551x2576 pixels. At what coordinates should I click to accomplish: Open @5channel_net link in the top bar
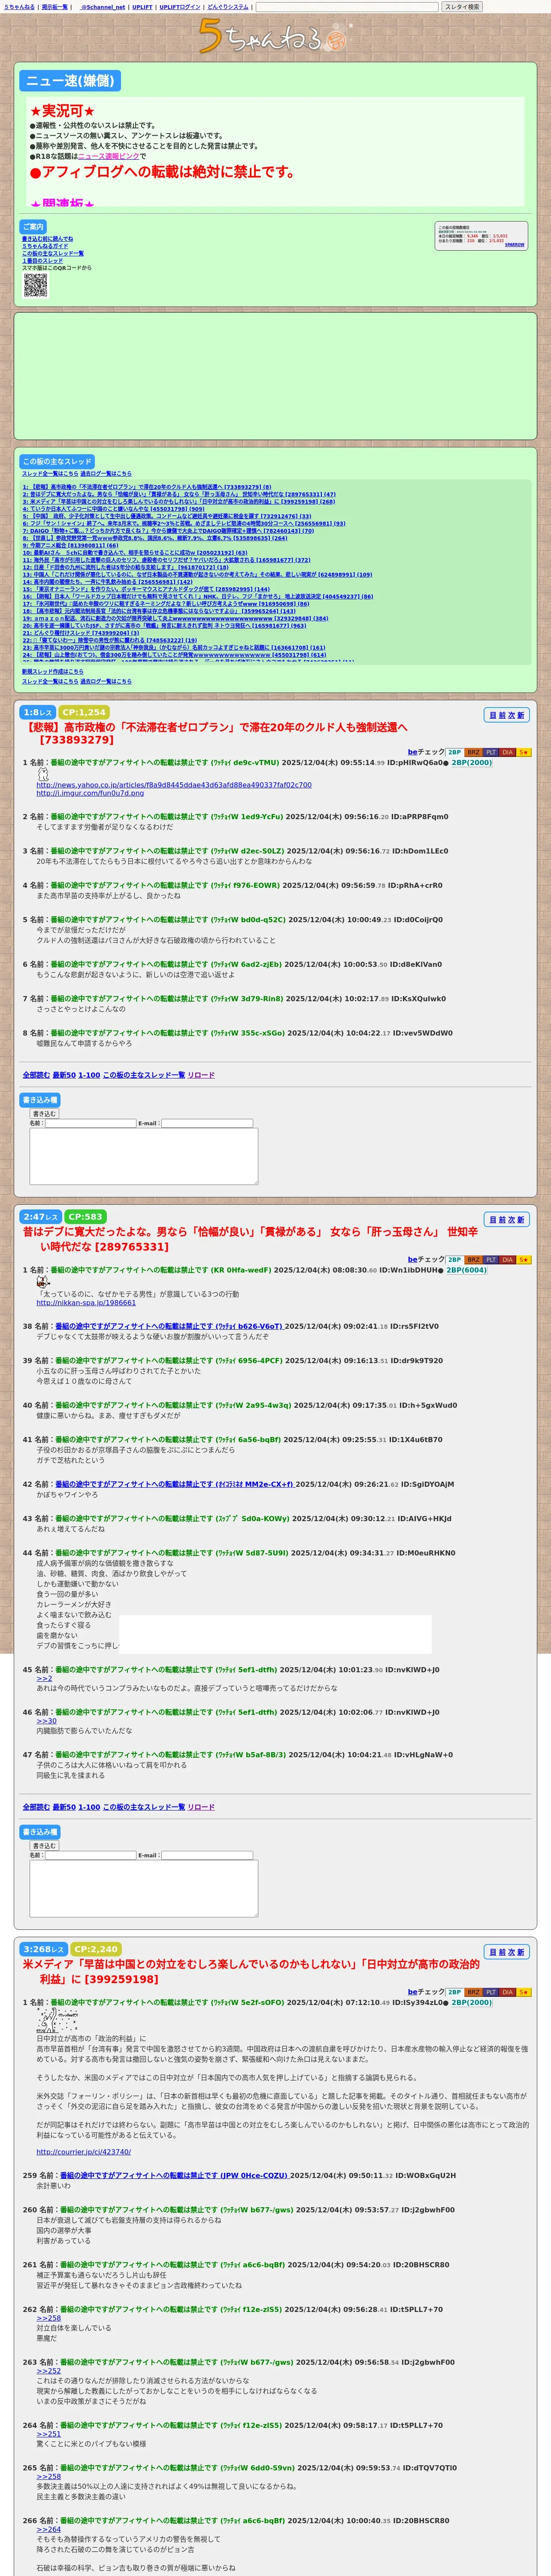click(x=102, y=7)
